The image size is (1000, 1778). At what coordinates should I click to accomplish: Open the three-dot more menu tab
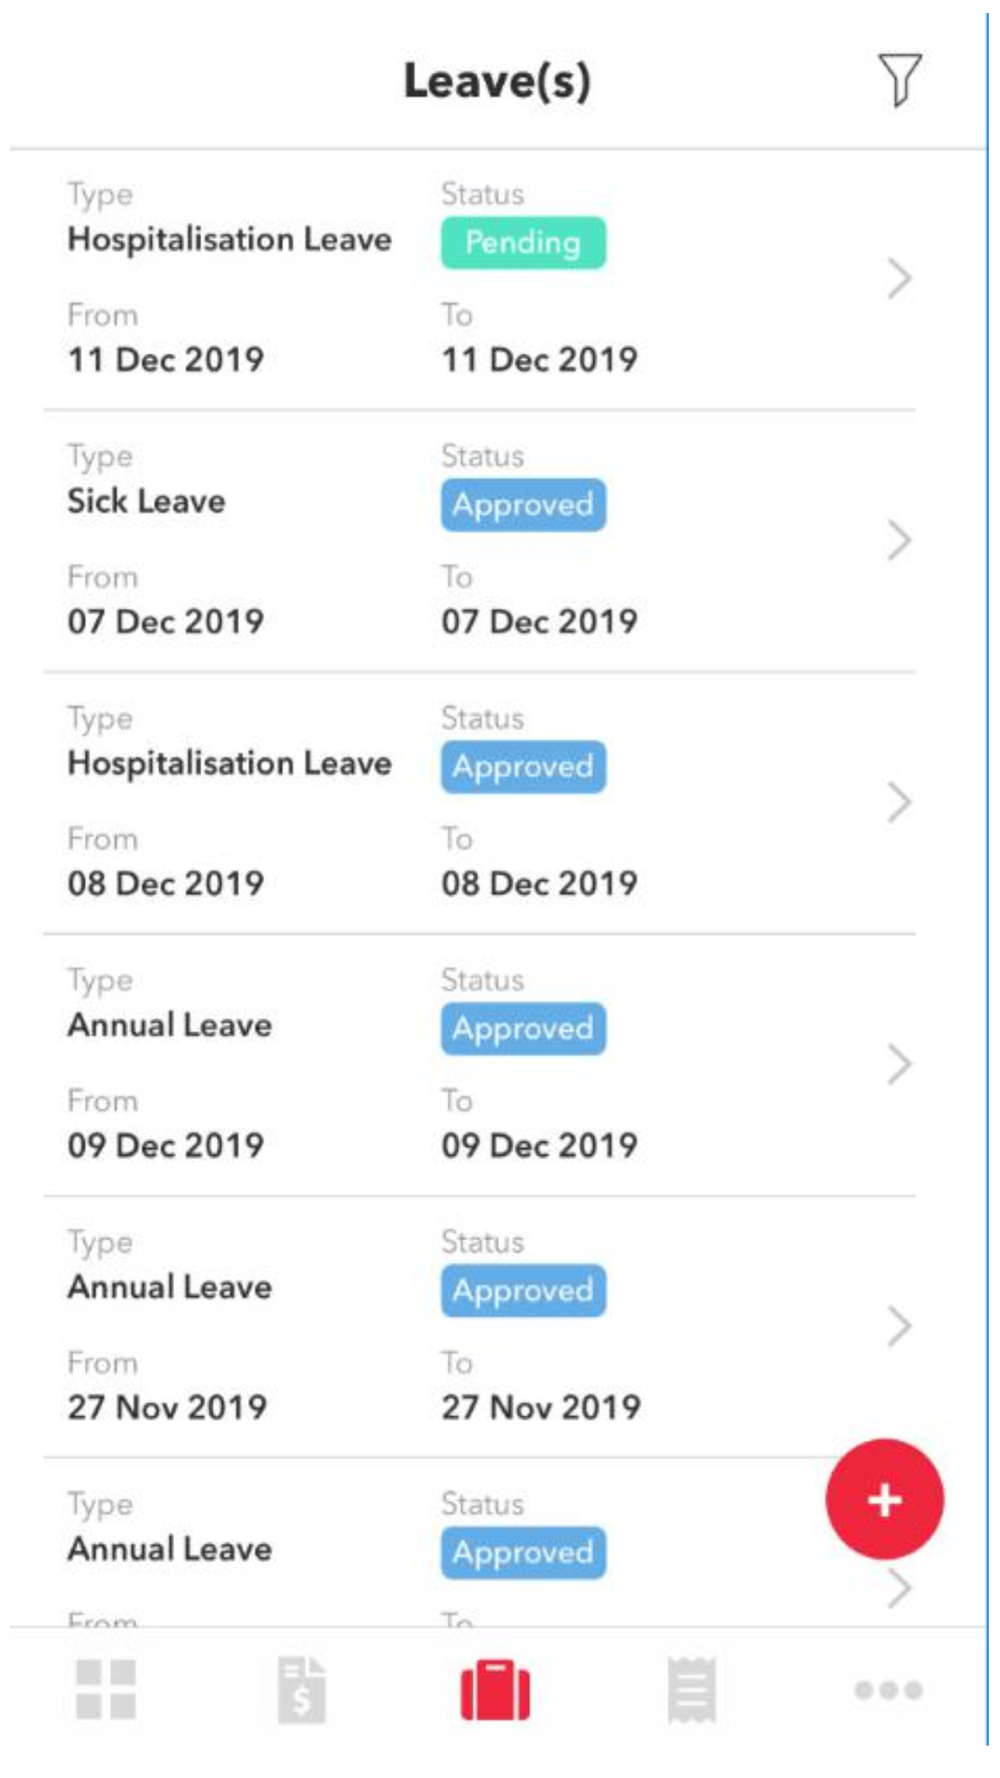[888, 1690]
